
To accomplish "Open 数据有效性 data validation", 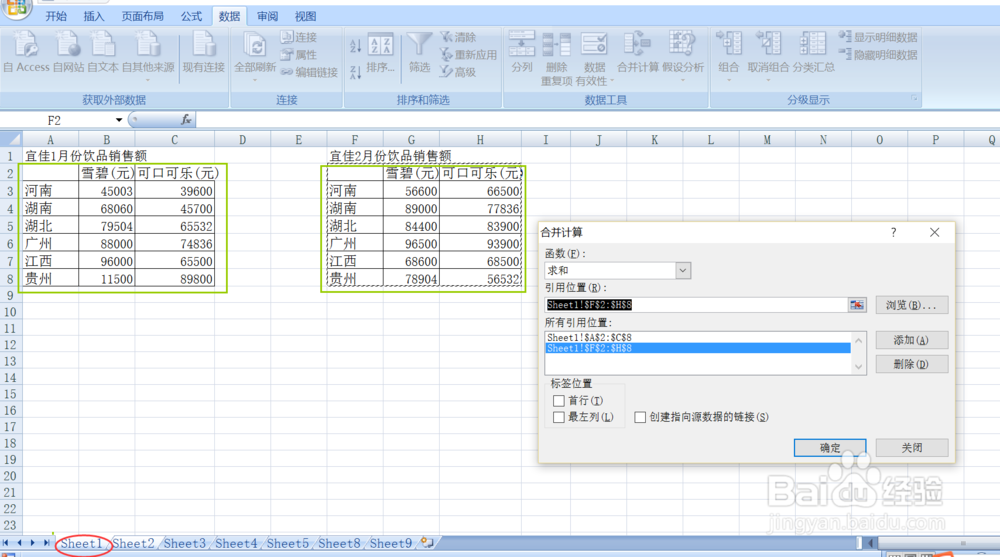I will coord(594,59).
